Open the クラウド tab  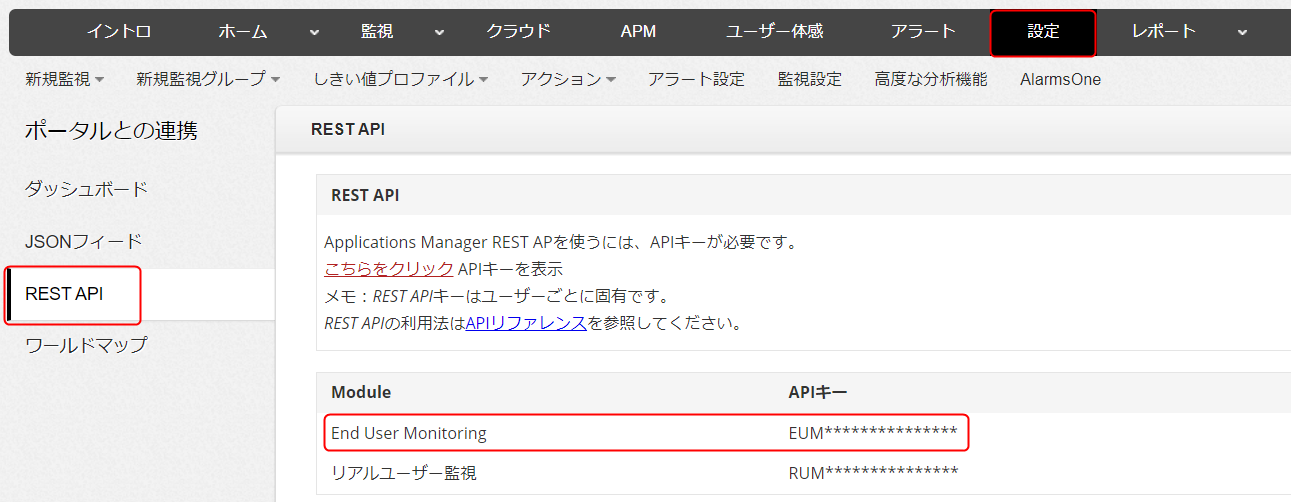click(x=518, y=31)
